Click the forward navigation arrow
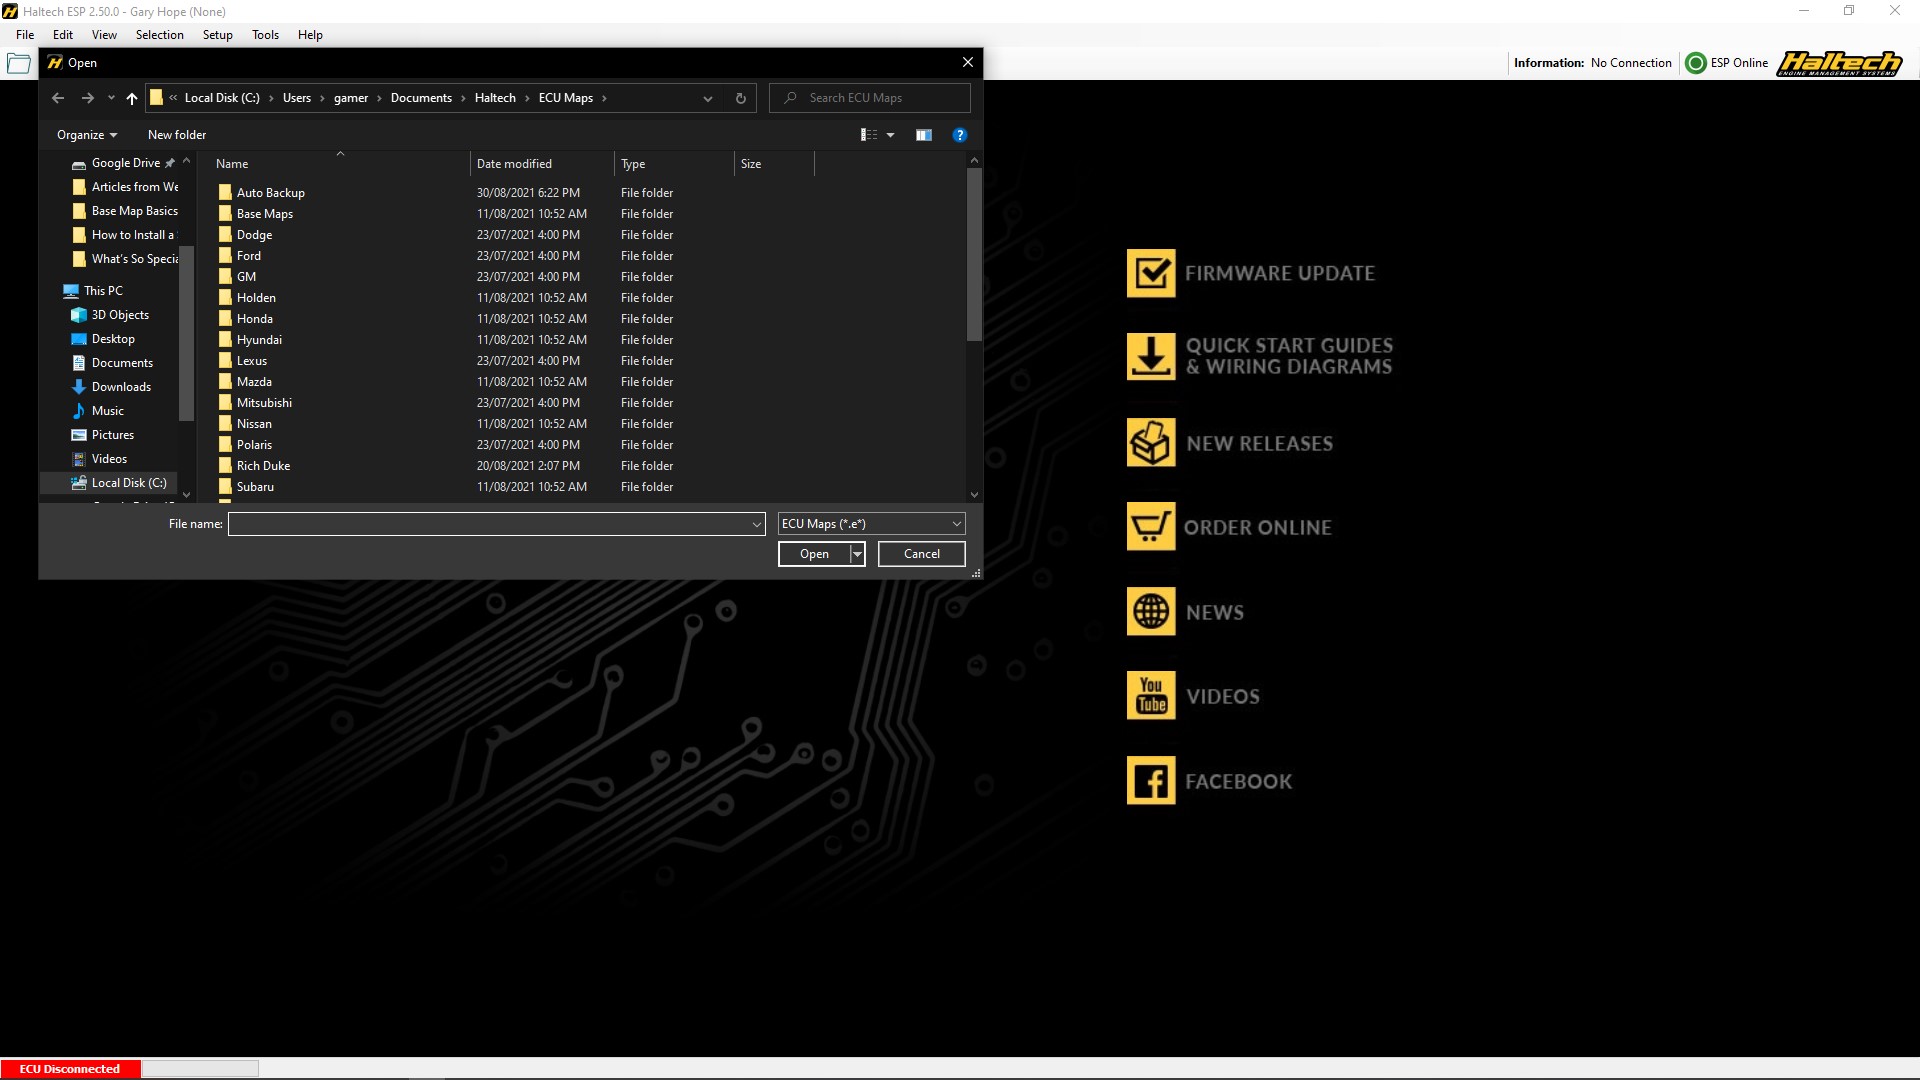 88,98
